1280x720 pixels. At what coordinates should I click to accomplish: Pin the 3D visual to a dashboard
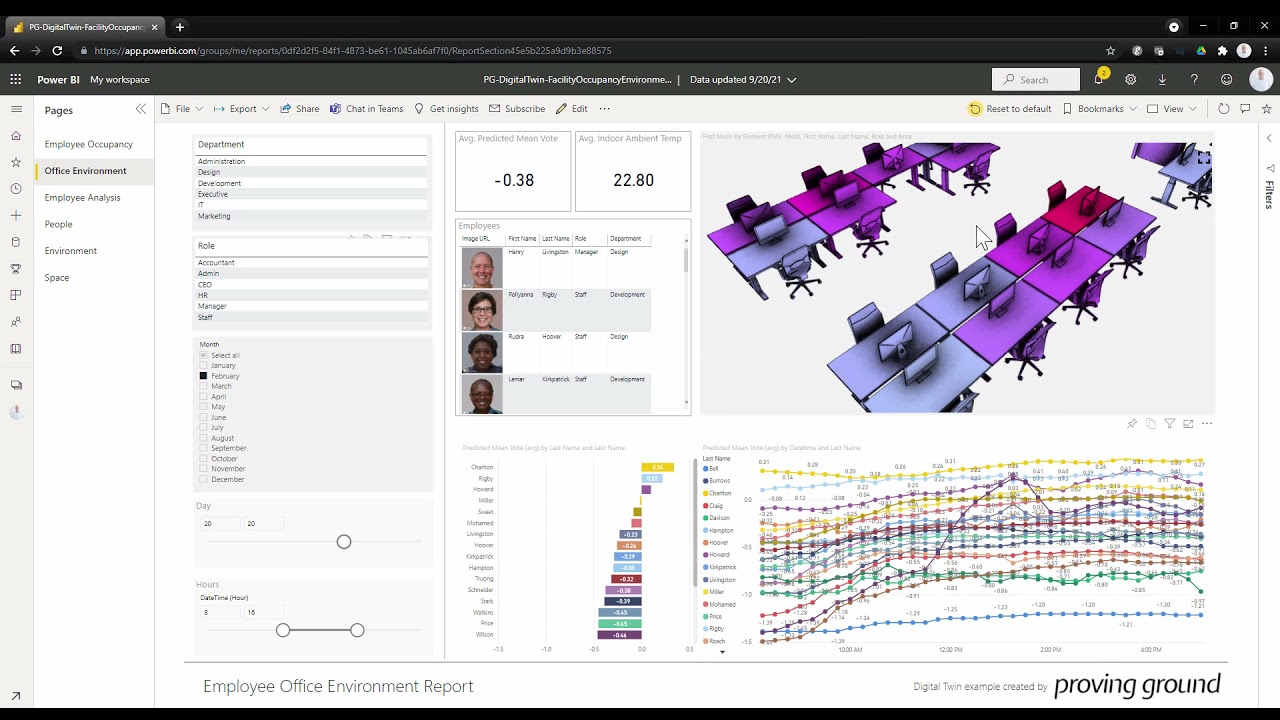point(1131,423)
